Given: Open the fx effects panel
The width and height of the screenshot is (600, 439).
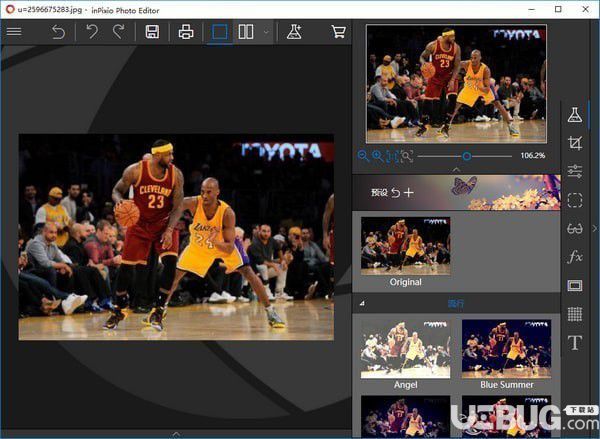Looking at the screenshot, I should click(x=575, y=257).
